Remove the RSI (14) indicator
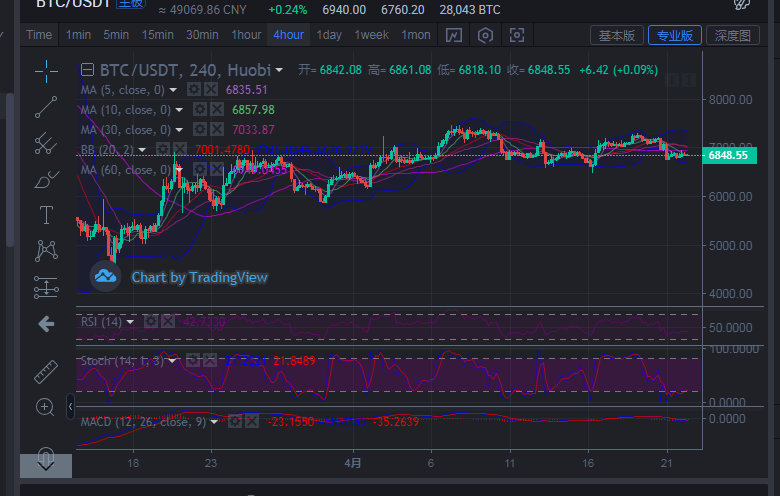This screenshot has height=496, width=780. [168, 321]
